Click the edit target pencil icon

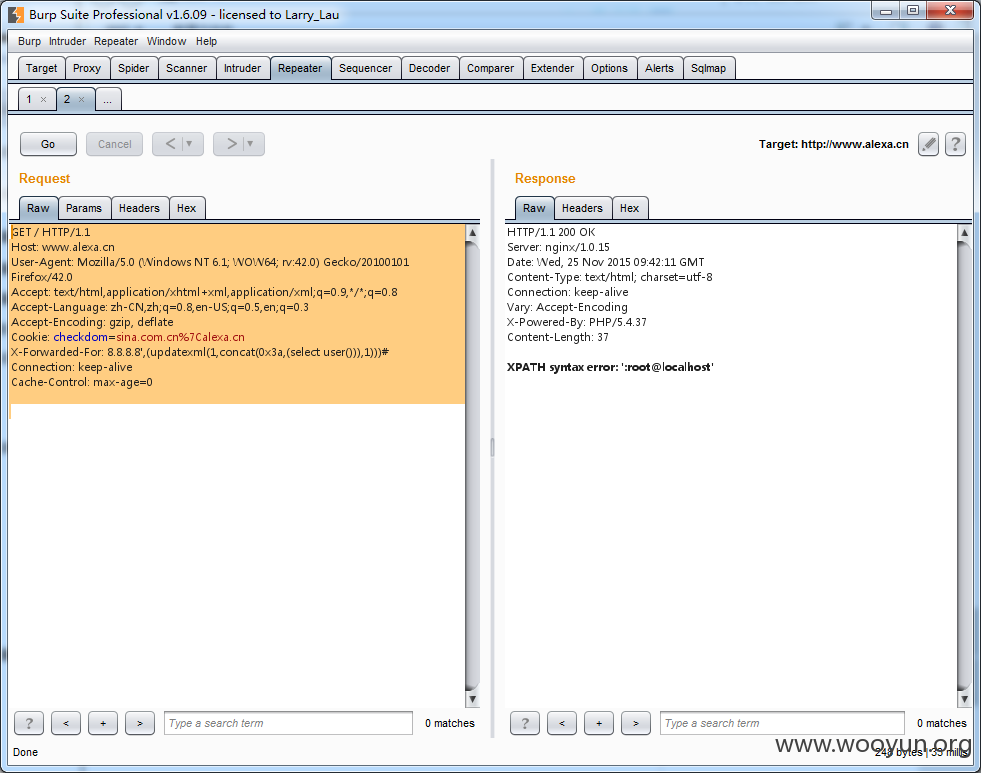pos(928,144)
